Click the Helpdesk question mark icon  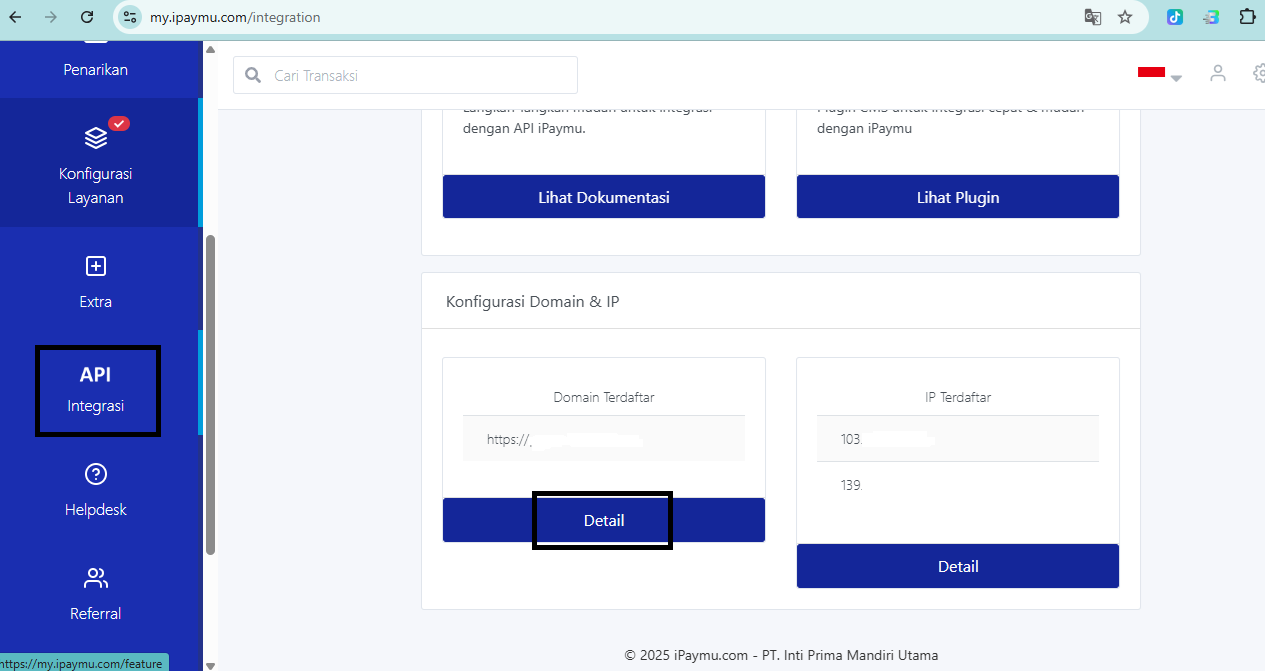[x=96, y=474]
